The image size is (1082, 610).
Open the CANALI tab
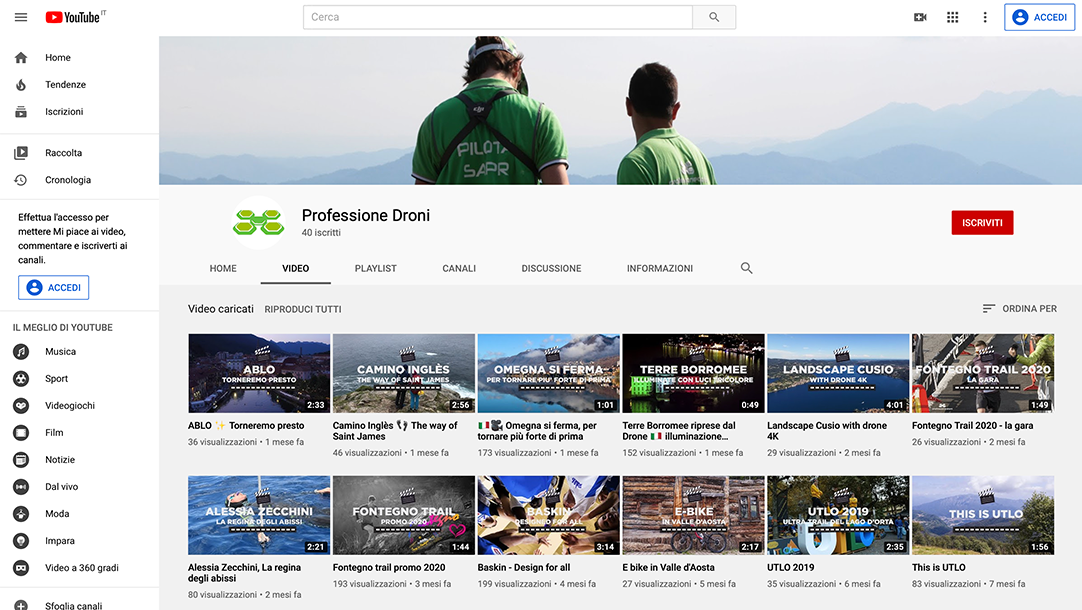459,268
